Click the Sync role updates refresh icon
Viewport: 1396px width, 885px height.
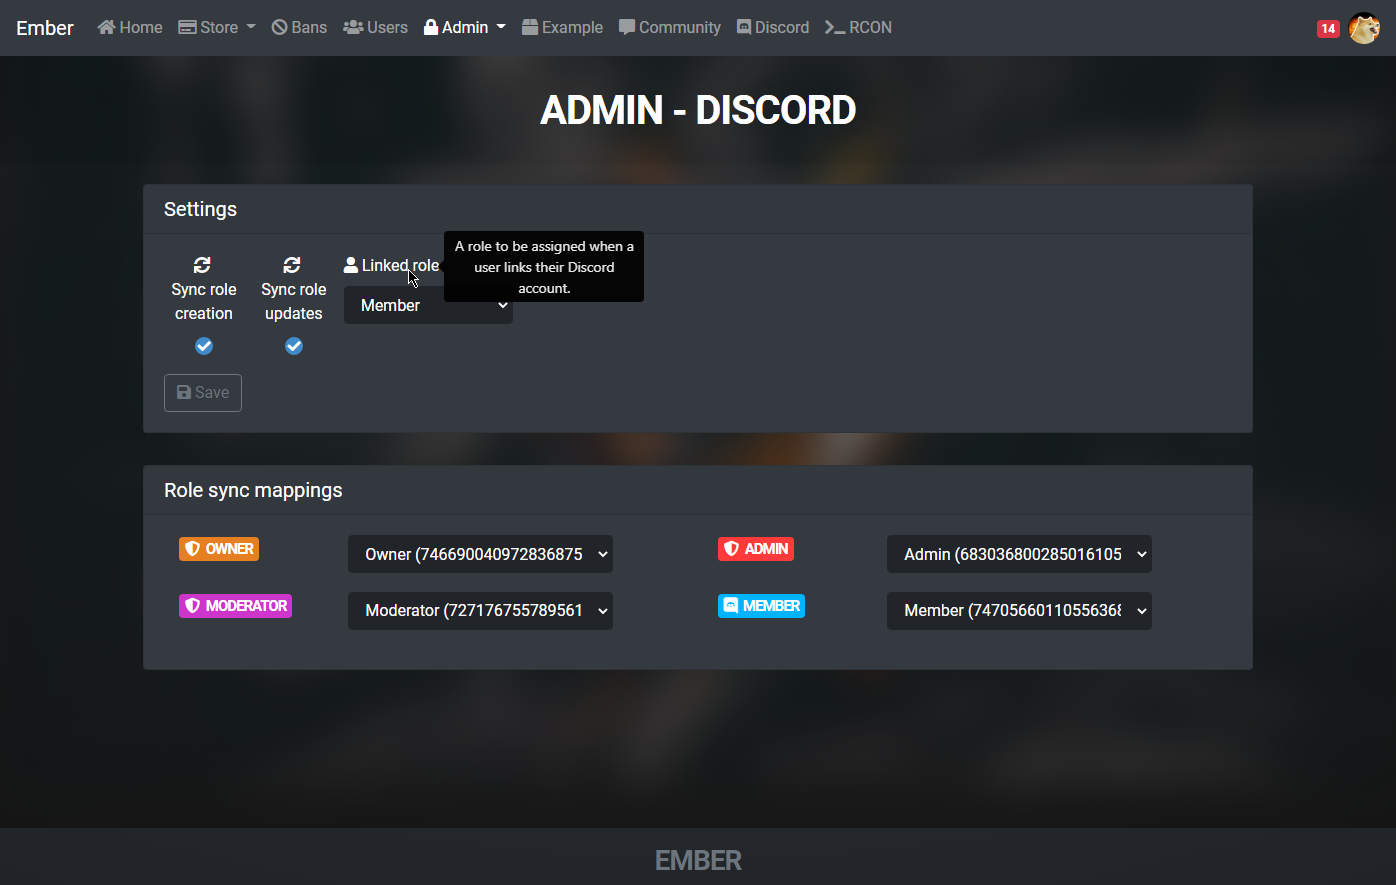(x=292, y=265)
